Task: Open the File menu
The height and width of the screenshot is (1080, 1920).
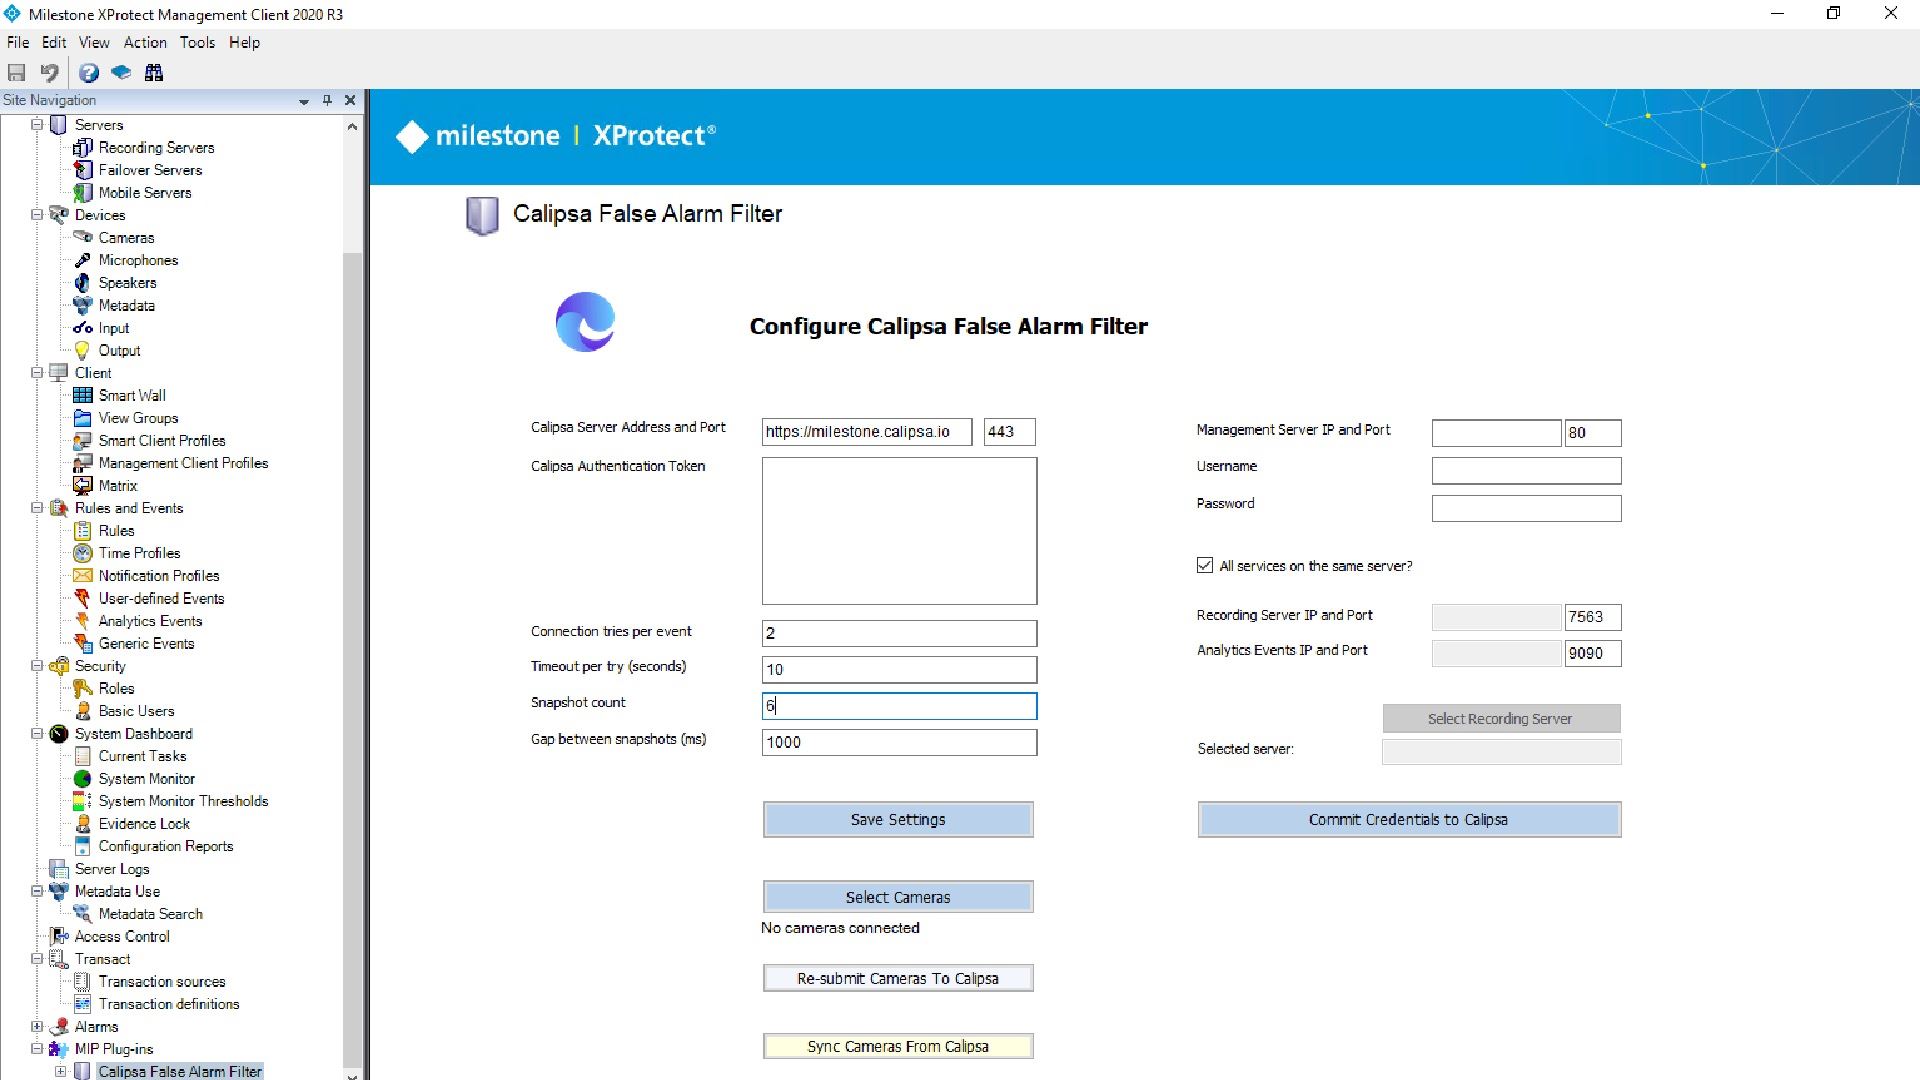Action: tap(18, 42)
